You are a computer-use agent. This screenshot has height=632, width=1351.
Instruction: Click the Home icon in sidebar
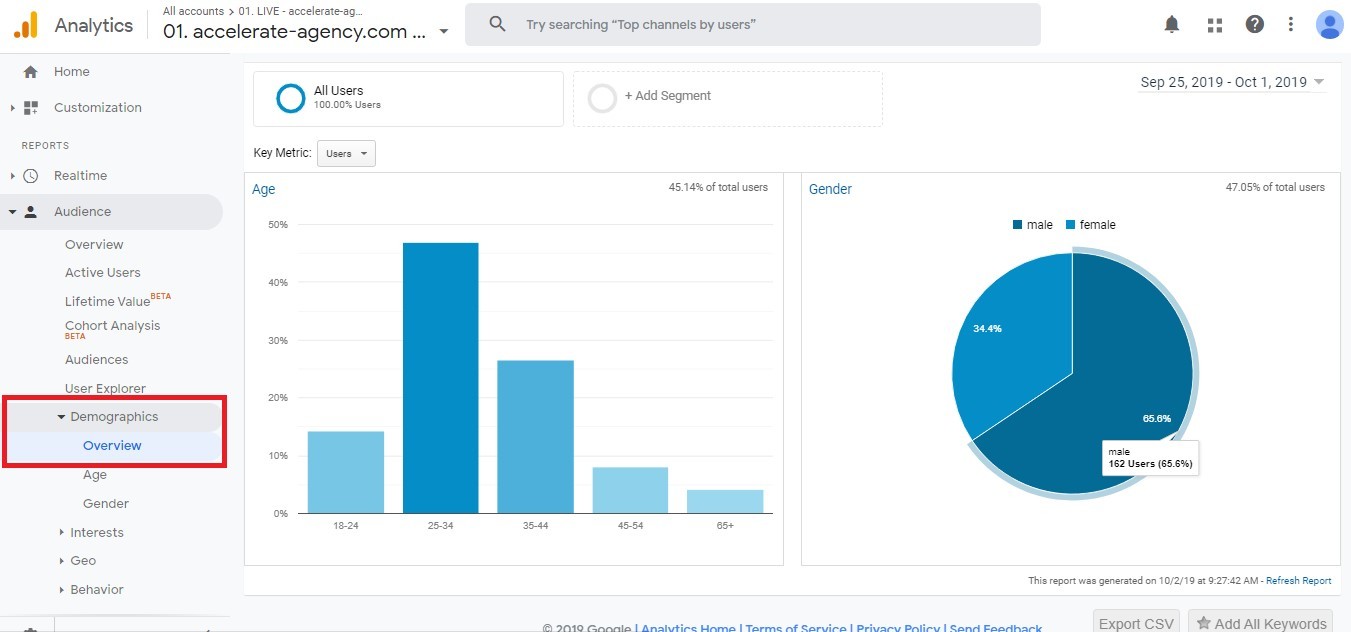tap(30, 72)
